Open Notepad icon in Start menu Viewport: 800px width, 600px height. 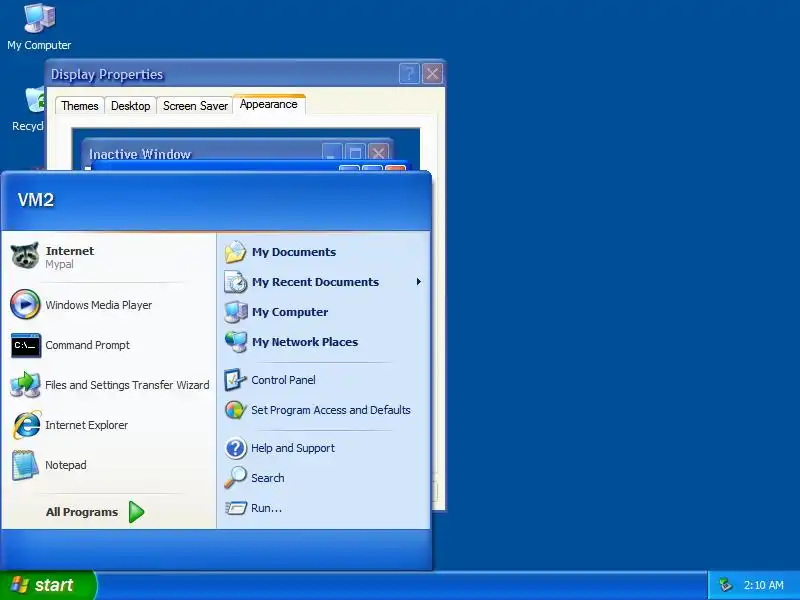point(26,465)
